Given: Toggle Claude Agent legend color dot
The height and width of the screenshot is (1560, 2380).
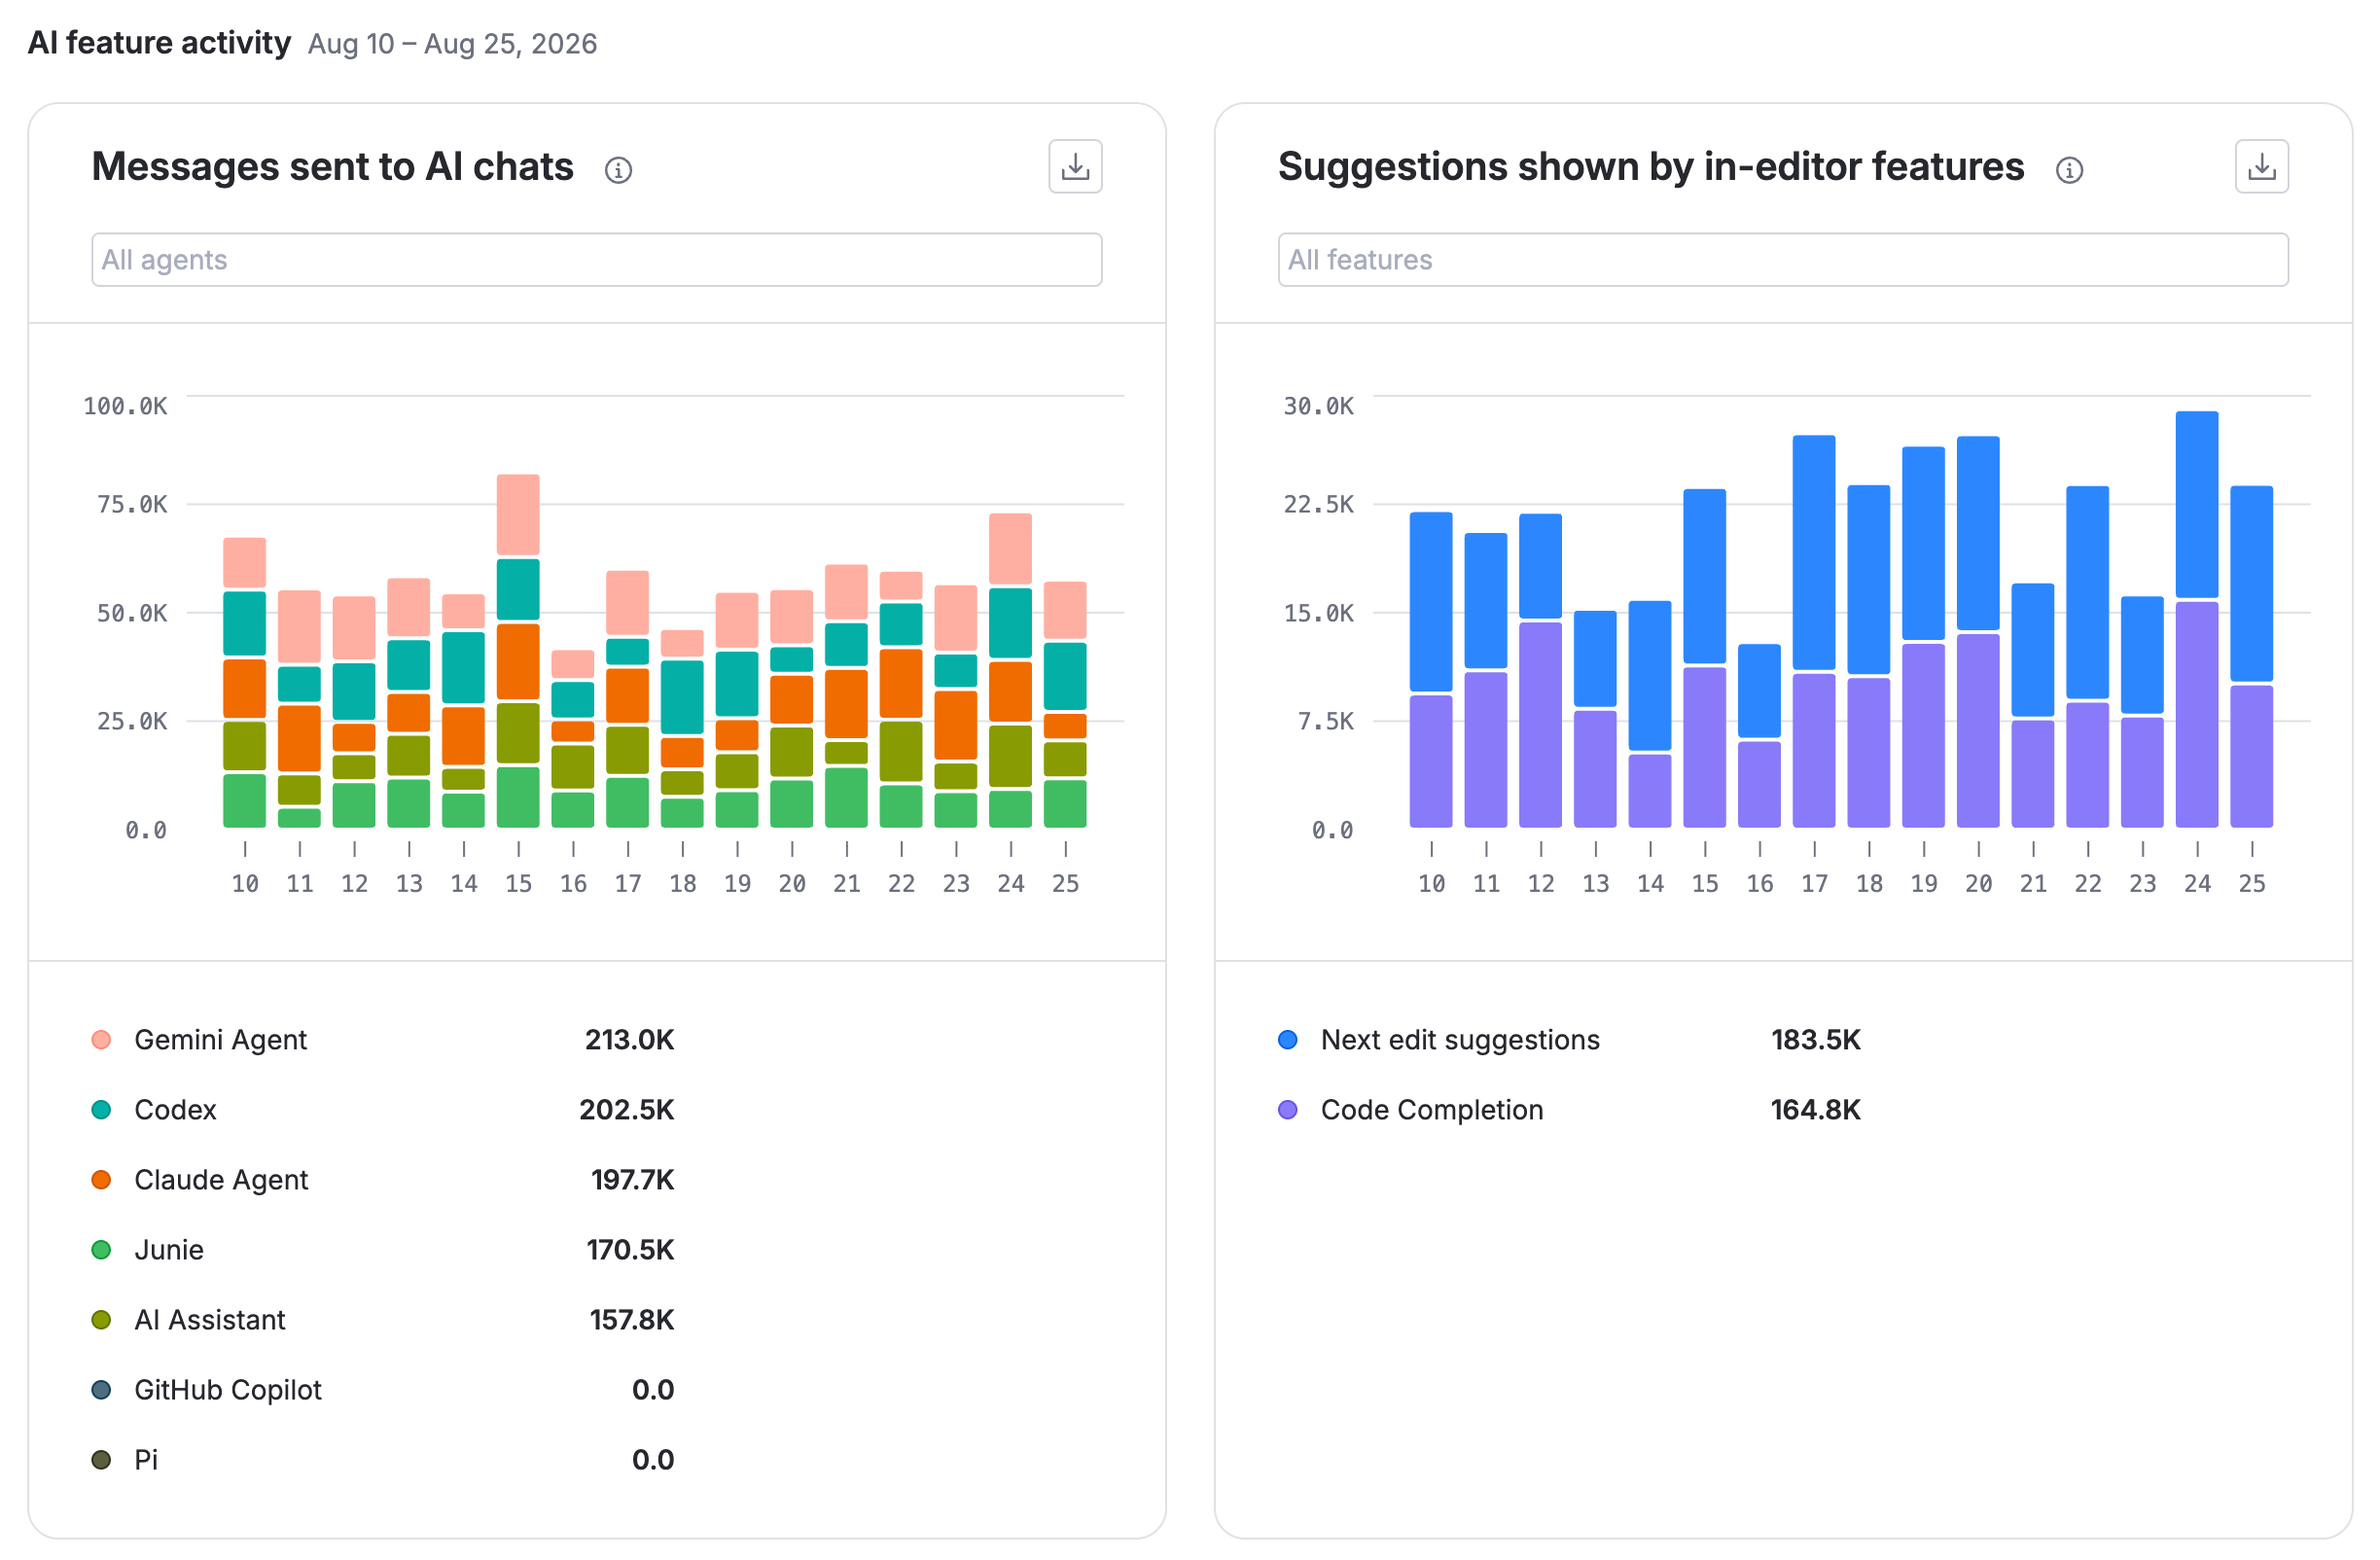Looking at the screenshot, I should (101, 1180).
